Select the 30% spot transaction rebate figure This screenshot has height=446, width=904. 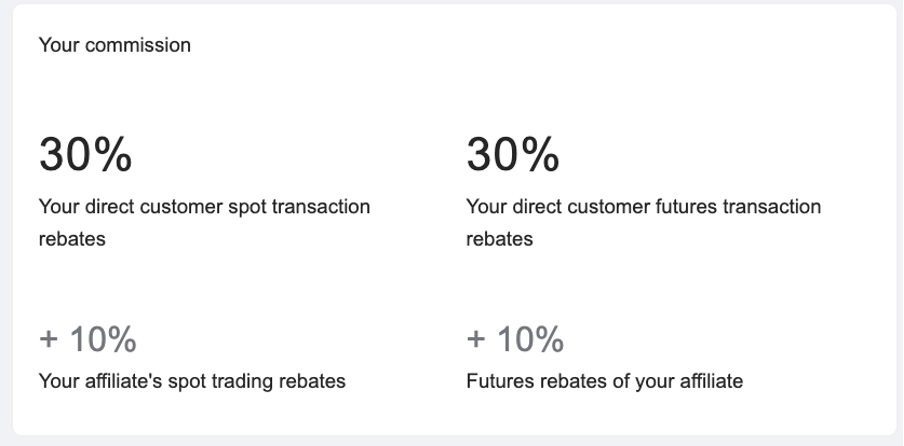85,154
